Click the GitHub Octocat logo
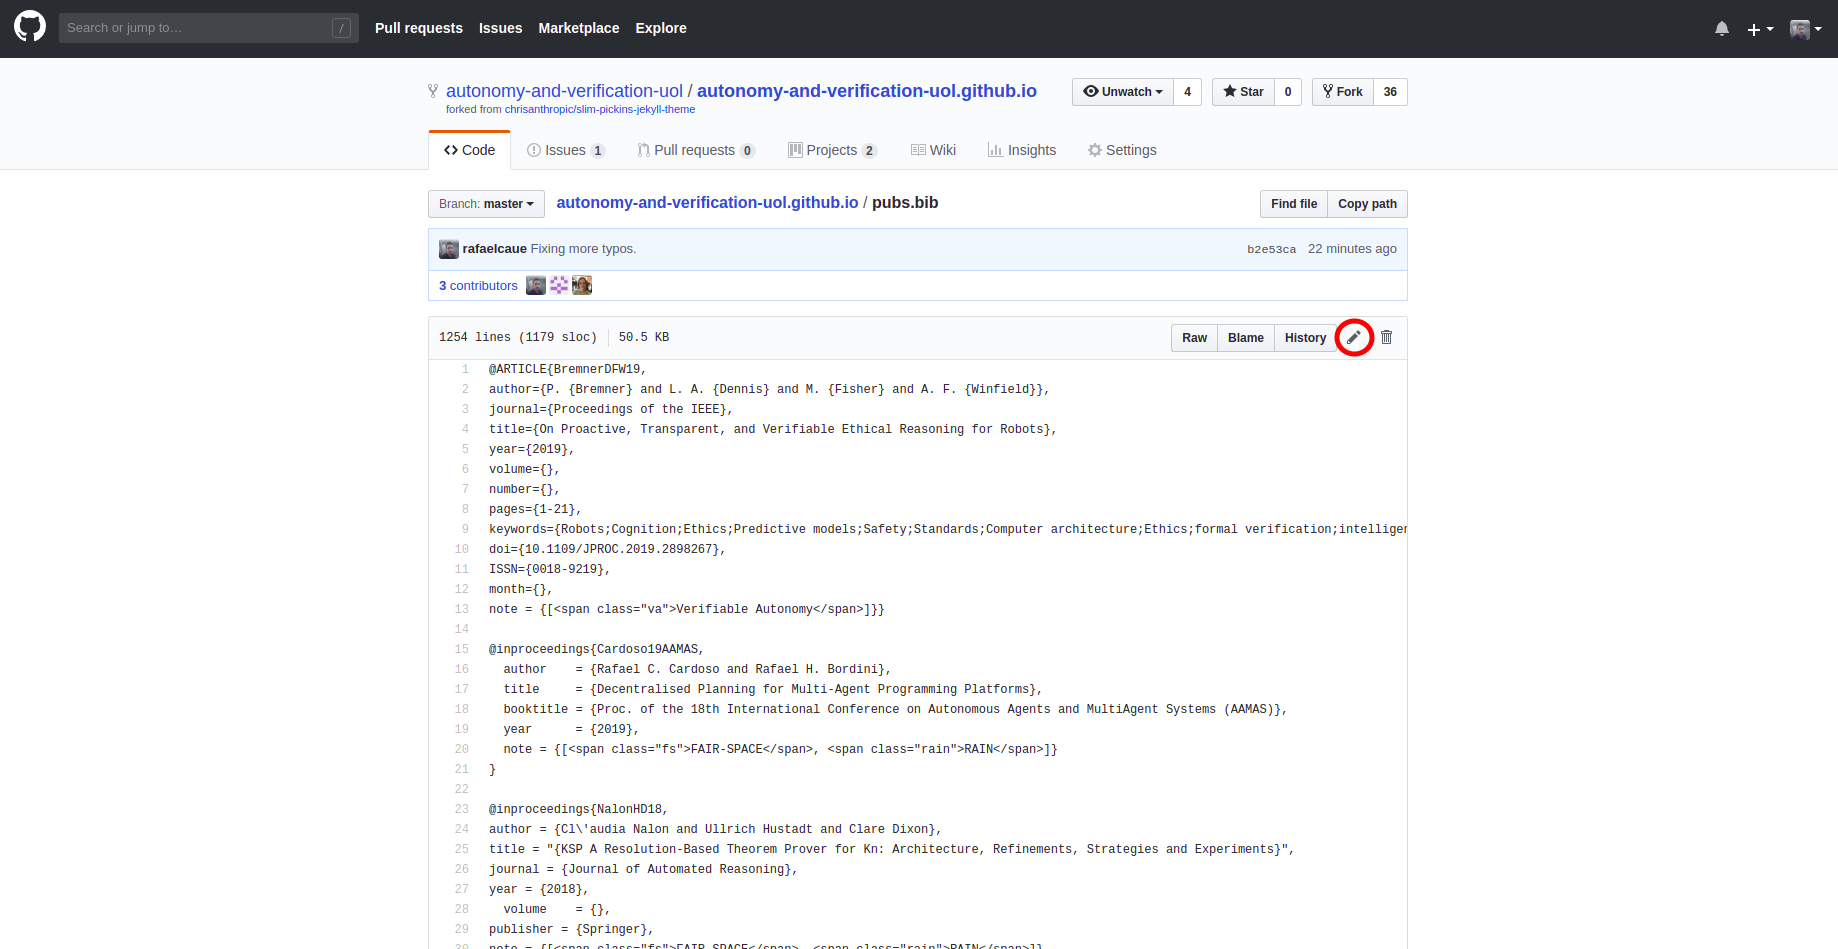1838x949 pixels. pos(30,27)
